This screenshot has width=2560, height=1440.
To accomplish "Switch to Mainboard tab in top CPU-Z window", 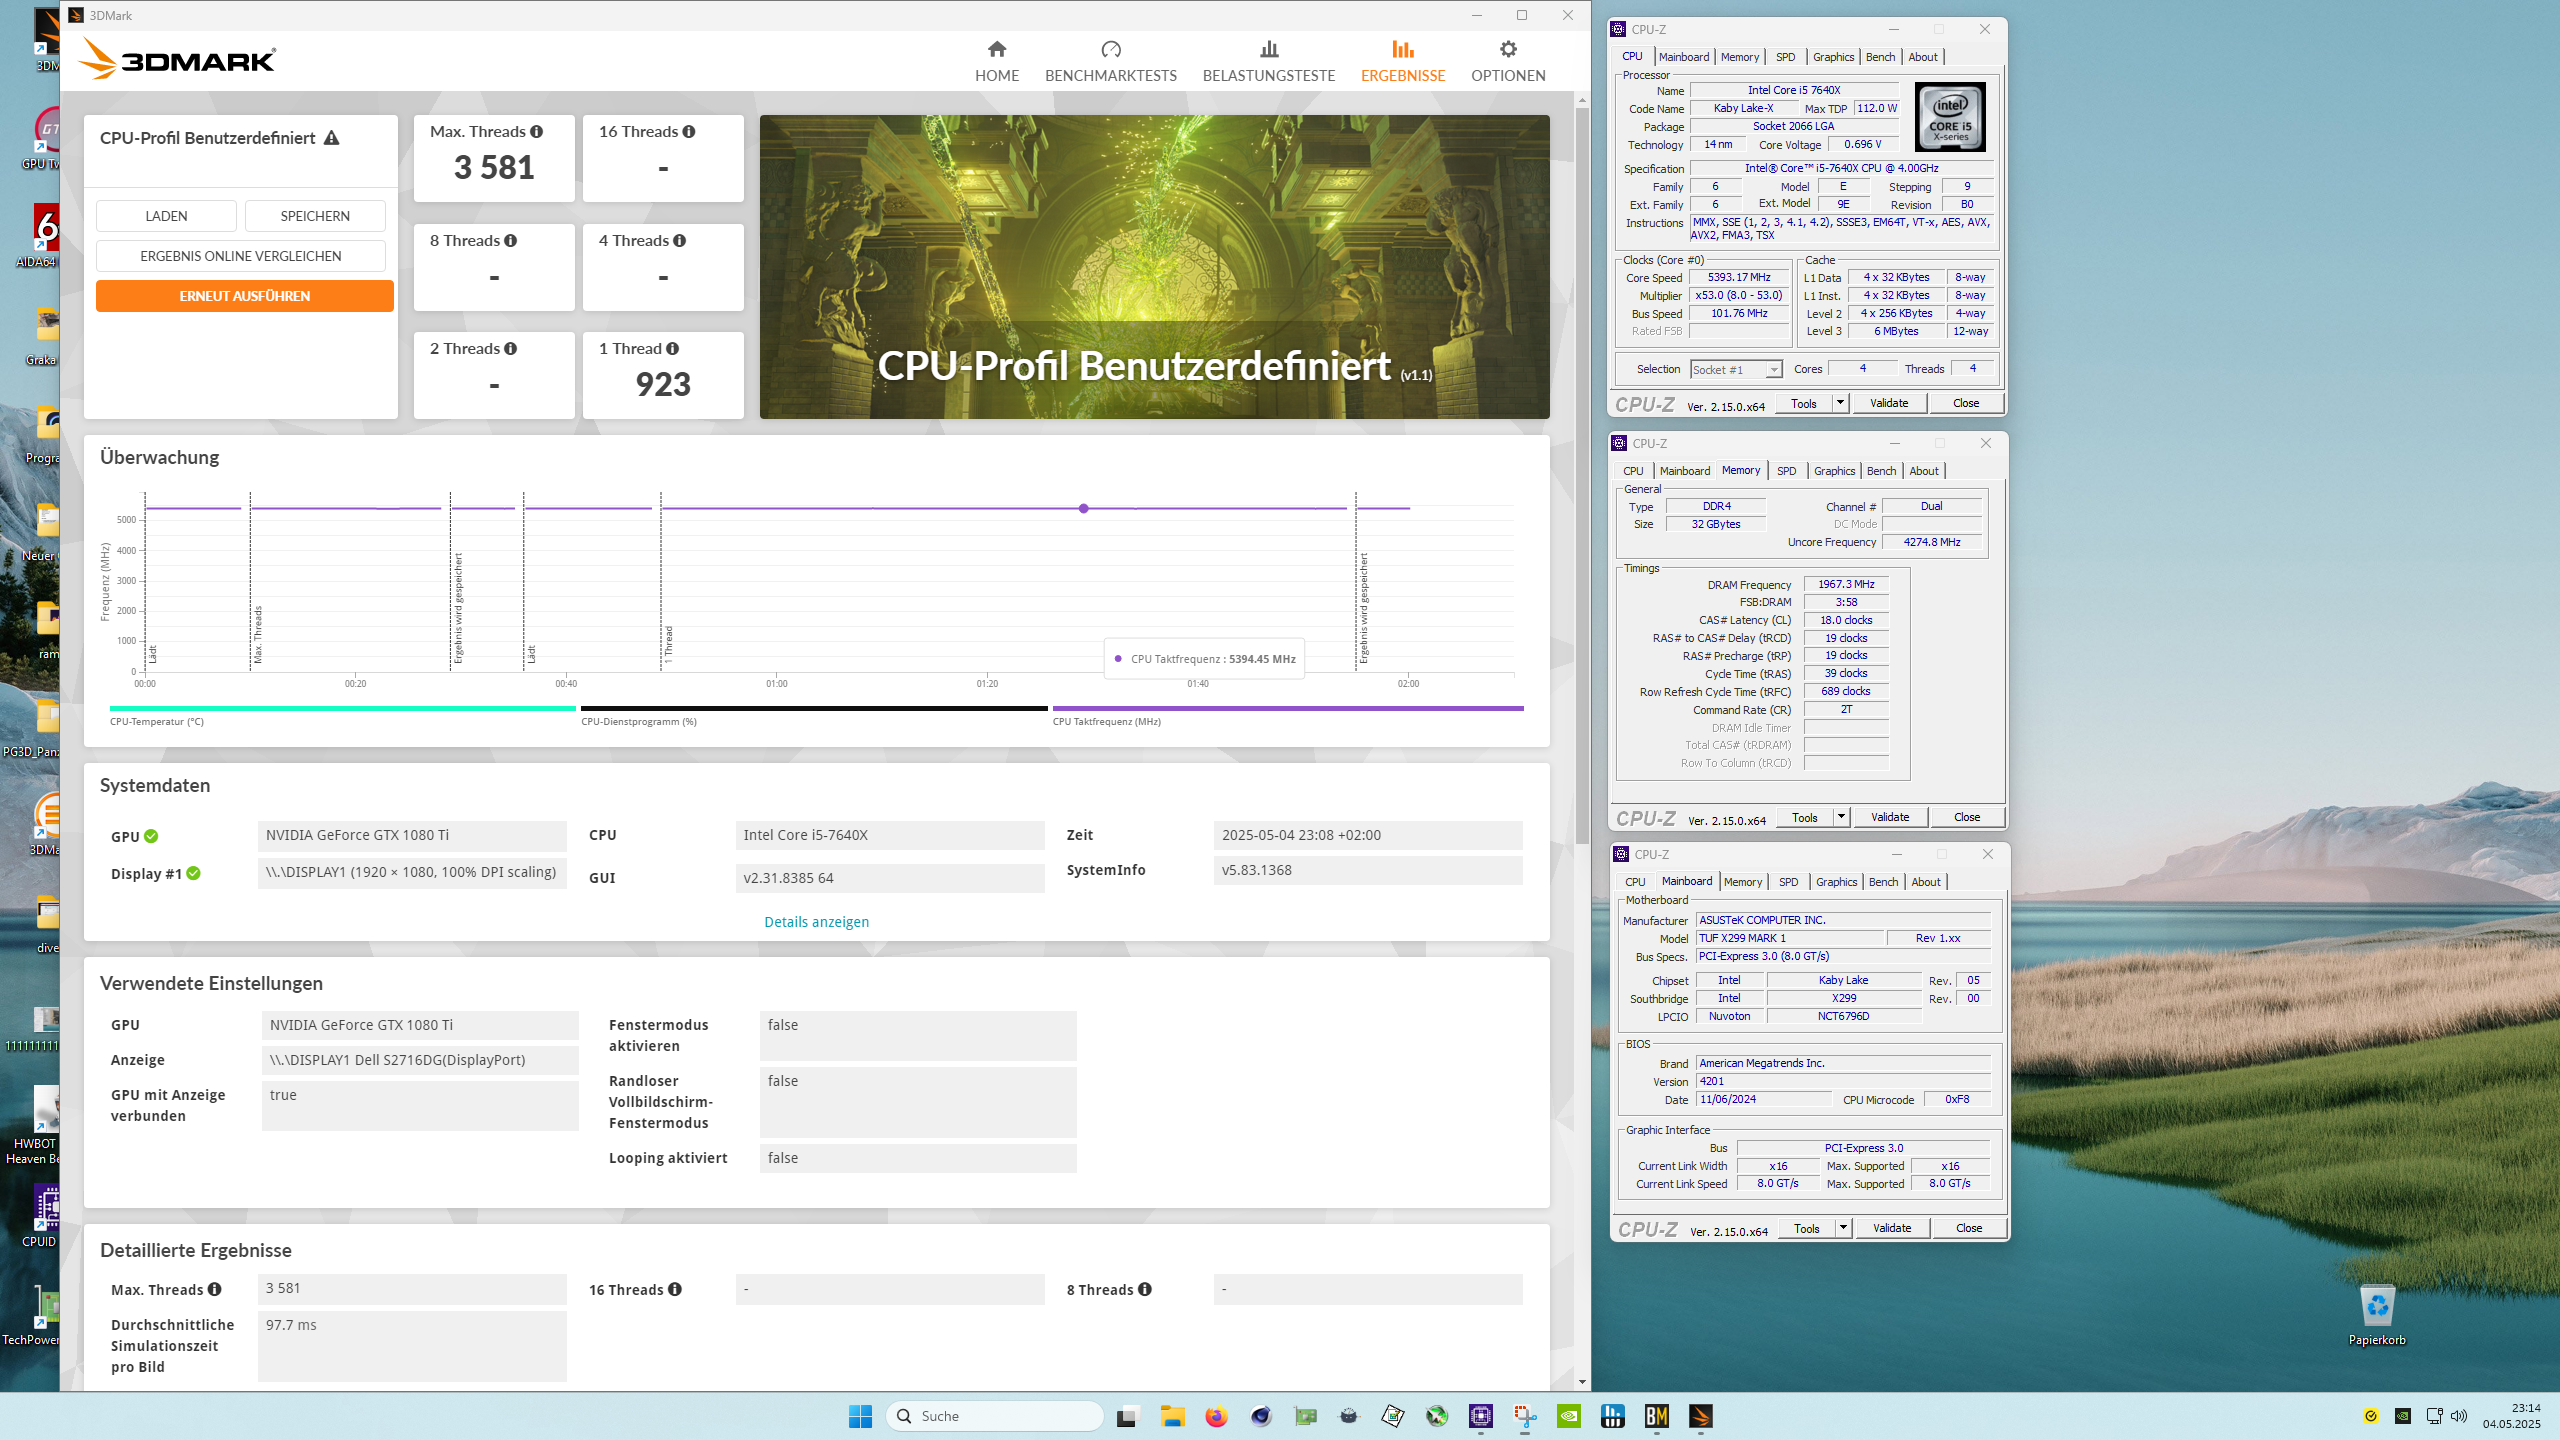I will tap(1684, 57).
